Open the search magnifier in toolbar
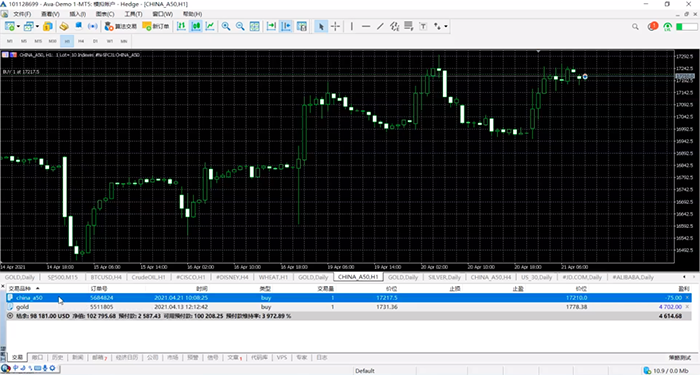700x375 pixels. tap(635, 27)
